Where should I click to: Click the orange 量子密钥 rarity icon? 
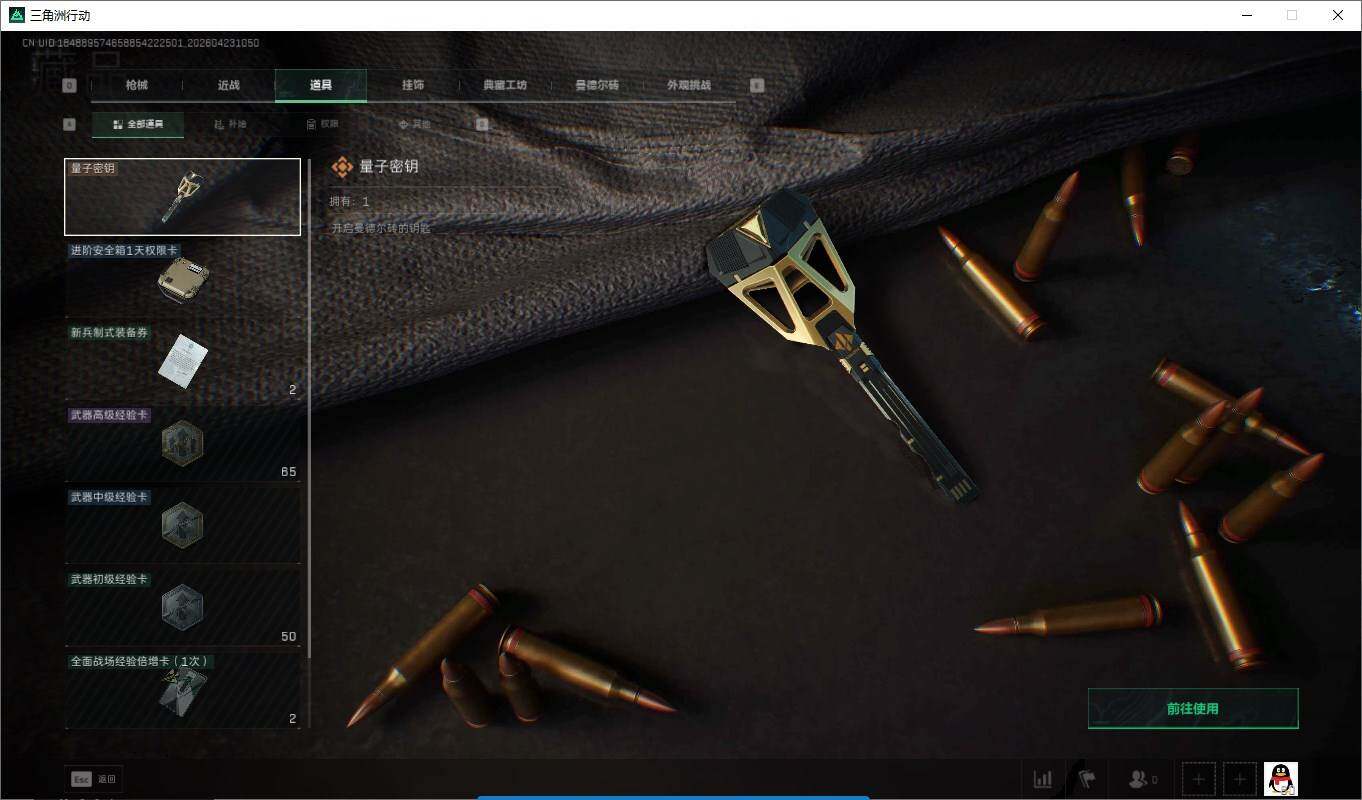(x=342, y=167)
